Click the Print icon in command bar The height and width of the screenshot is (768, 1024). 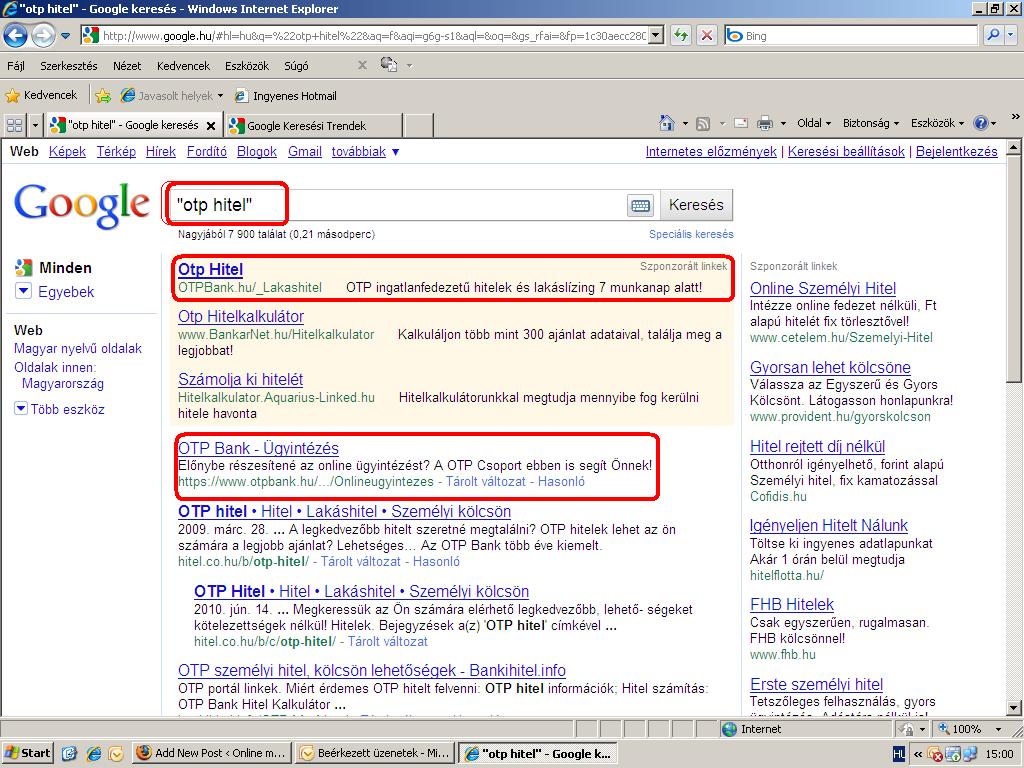tap(765, 123)
